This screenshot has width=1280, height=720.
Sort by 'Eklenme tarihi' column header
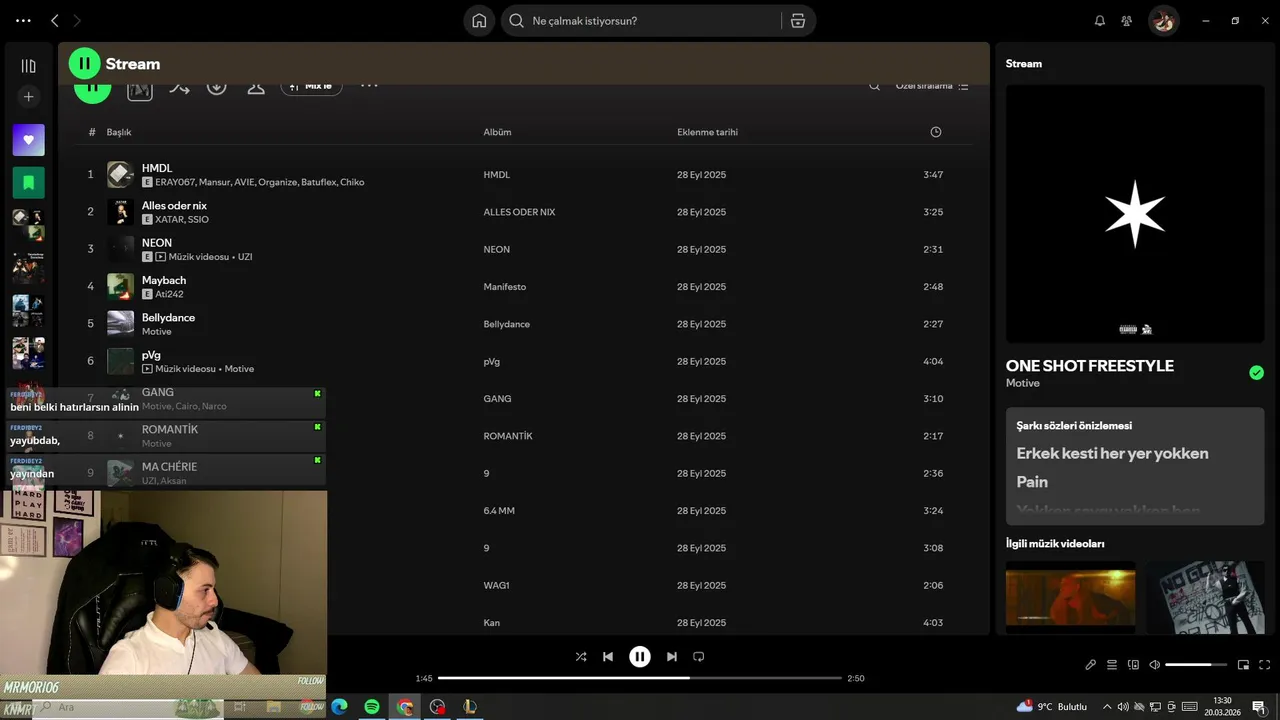pos(707,132)
